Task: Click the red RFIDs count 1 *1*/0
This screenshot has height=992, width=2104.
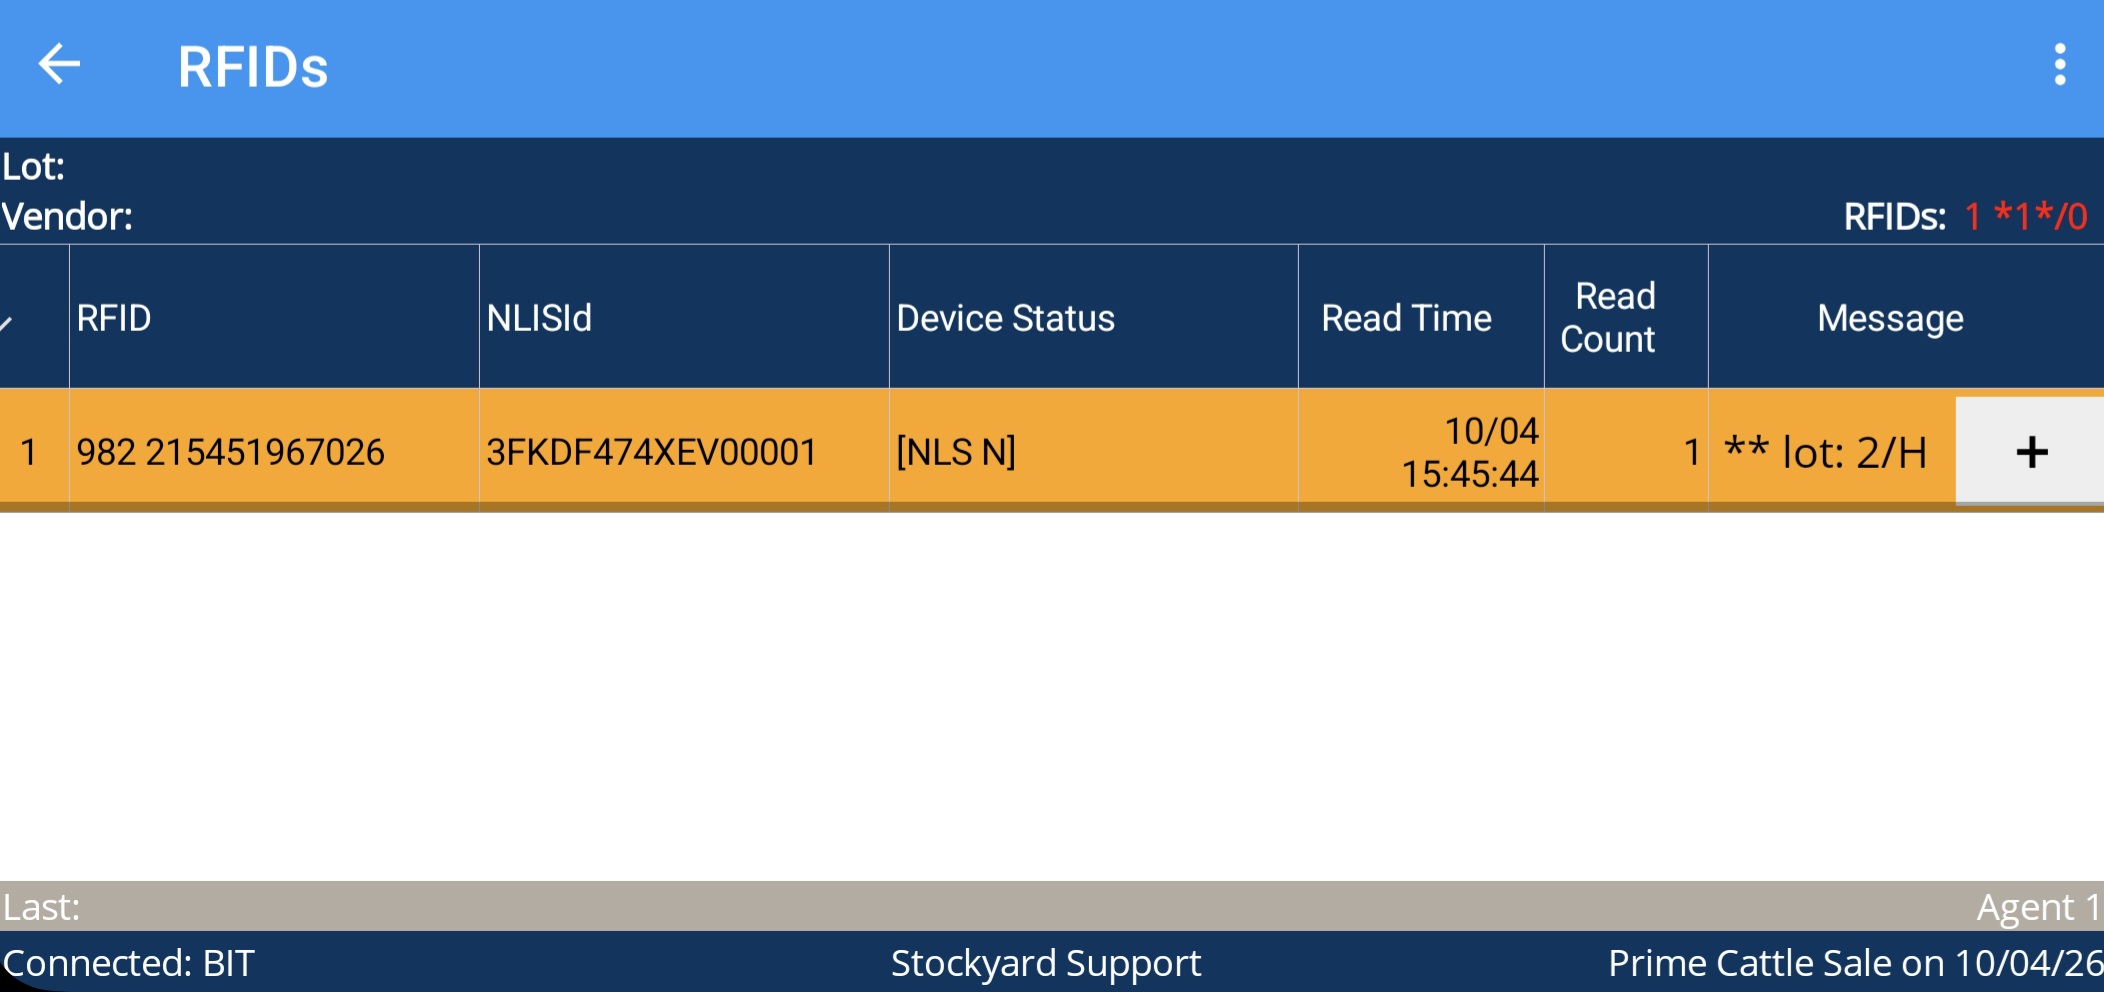Action: tap(2025, 216)
